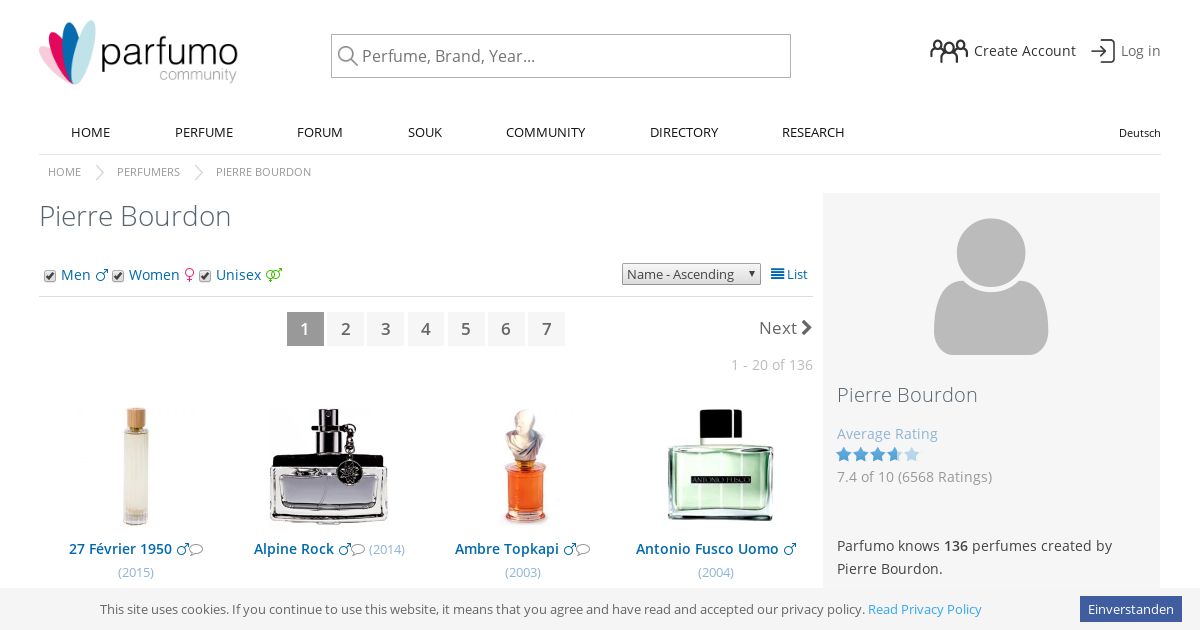Toggle the Unisex filter checkbox

pos(205,276)
